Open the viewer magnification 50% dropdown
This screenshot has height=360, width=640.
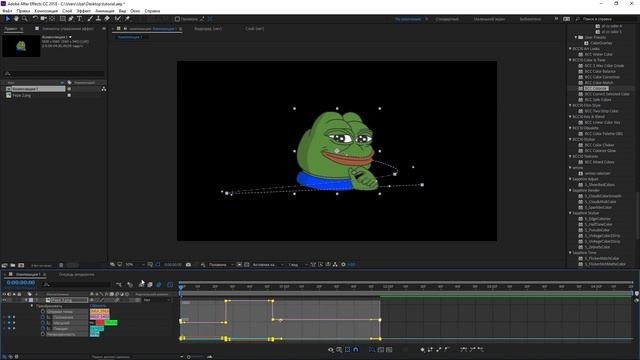pos(135,264)
